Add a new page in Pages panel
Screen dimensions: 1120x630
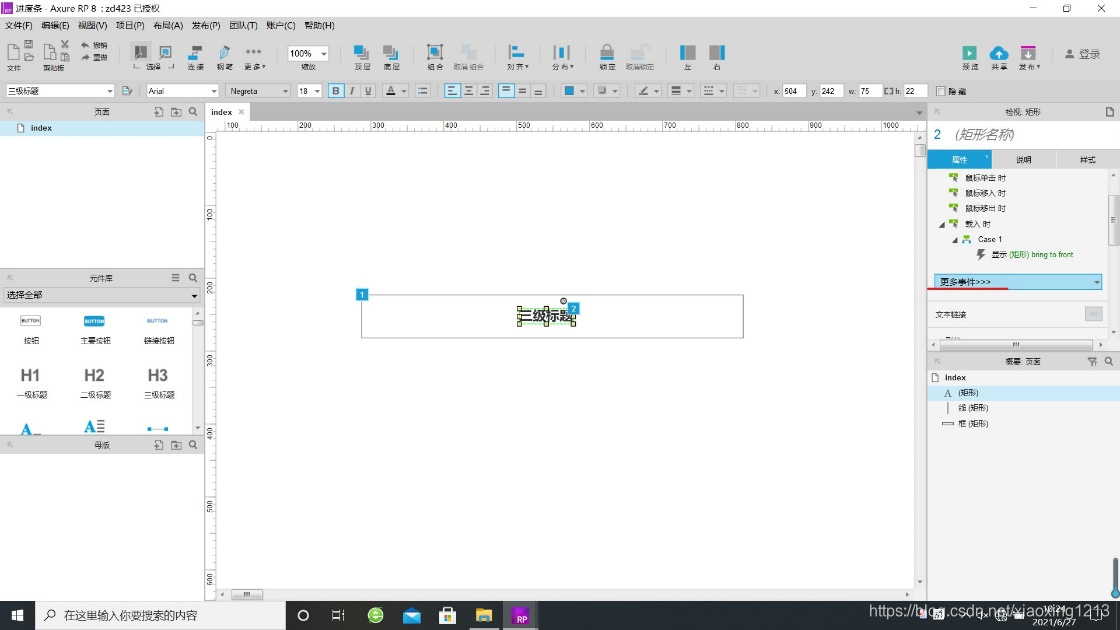coord(159,112)
